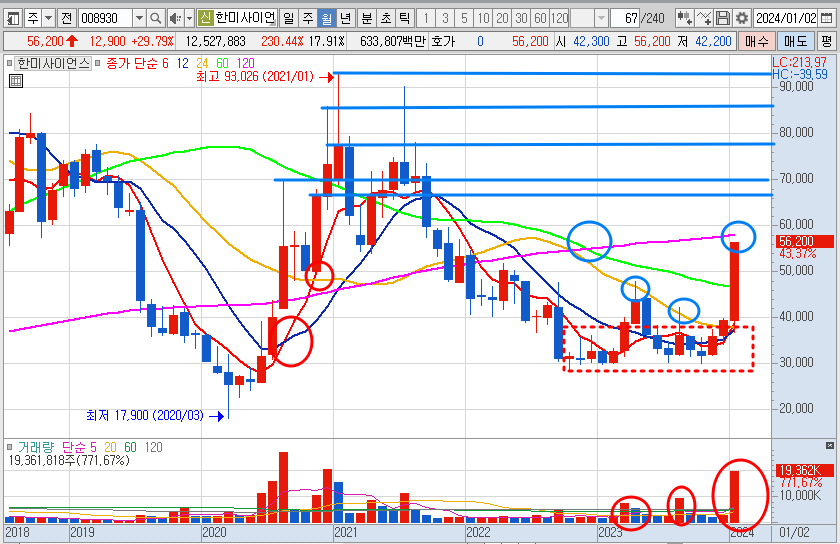Click the current price 56,200 with arrow
This screenshot has width=840, height=544.
point(52,41)
